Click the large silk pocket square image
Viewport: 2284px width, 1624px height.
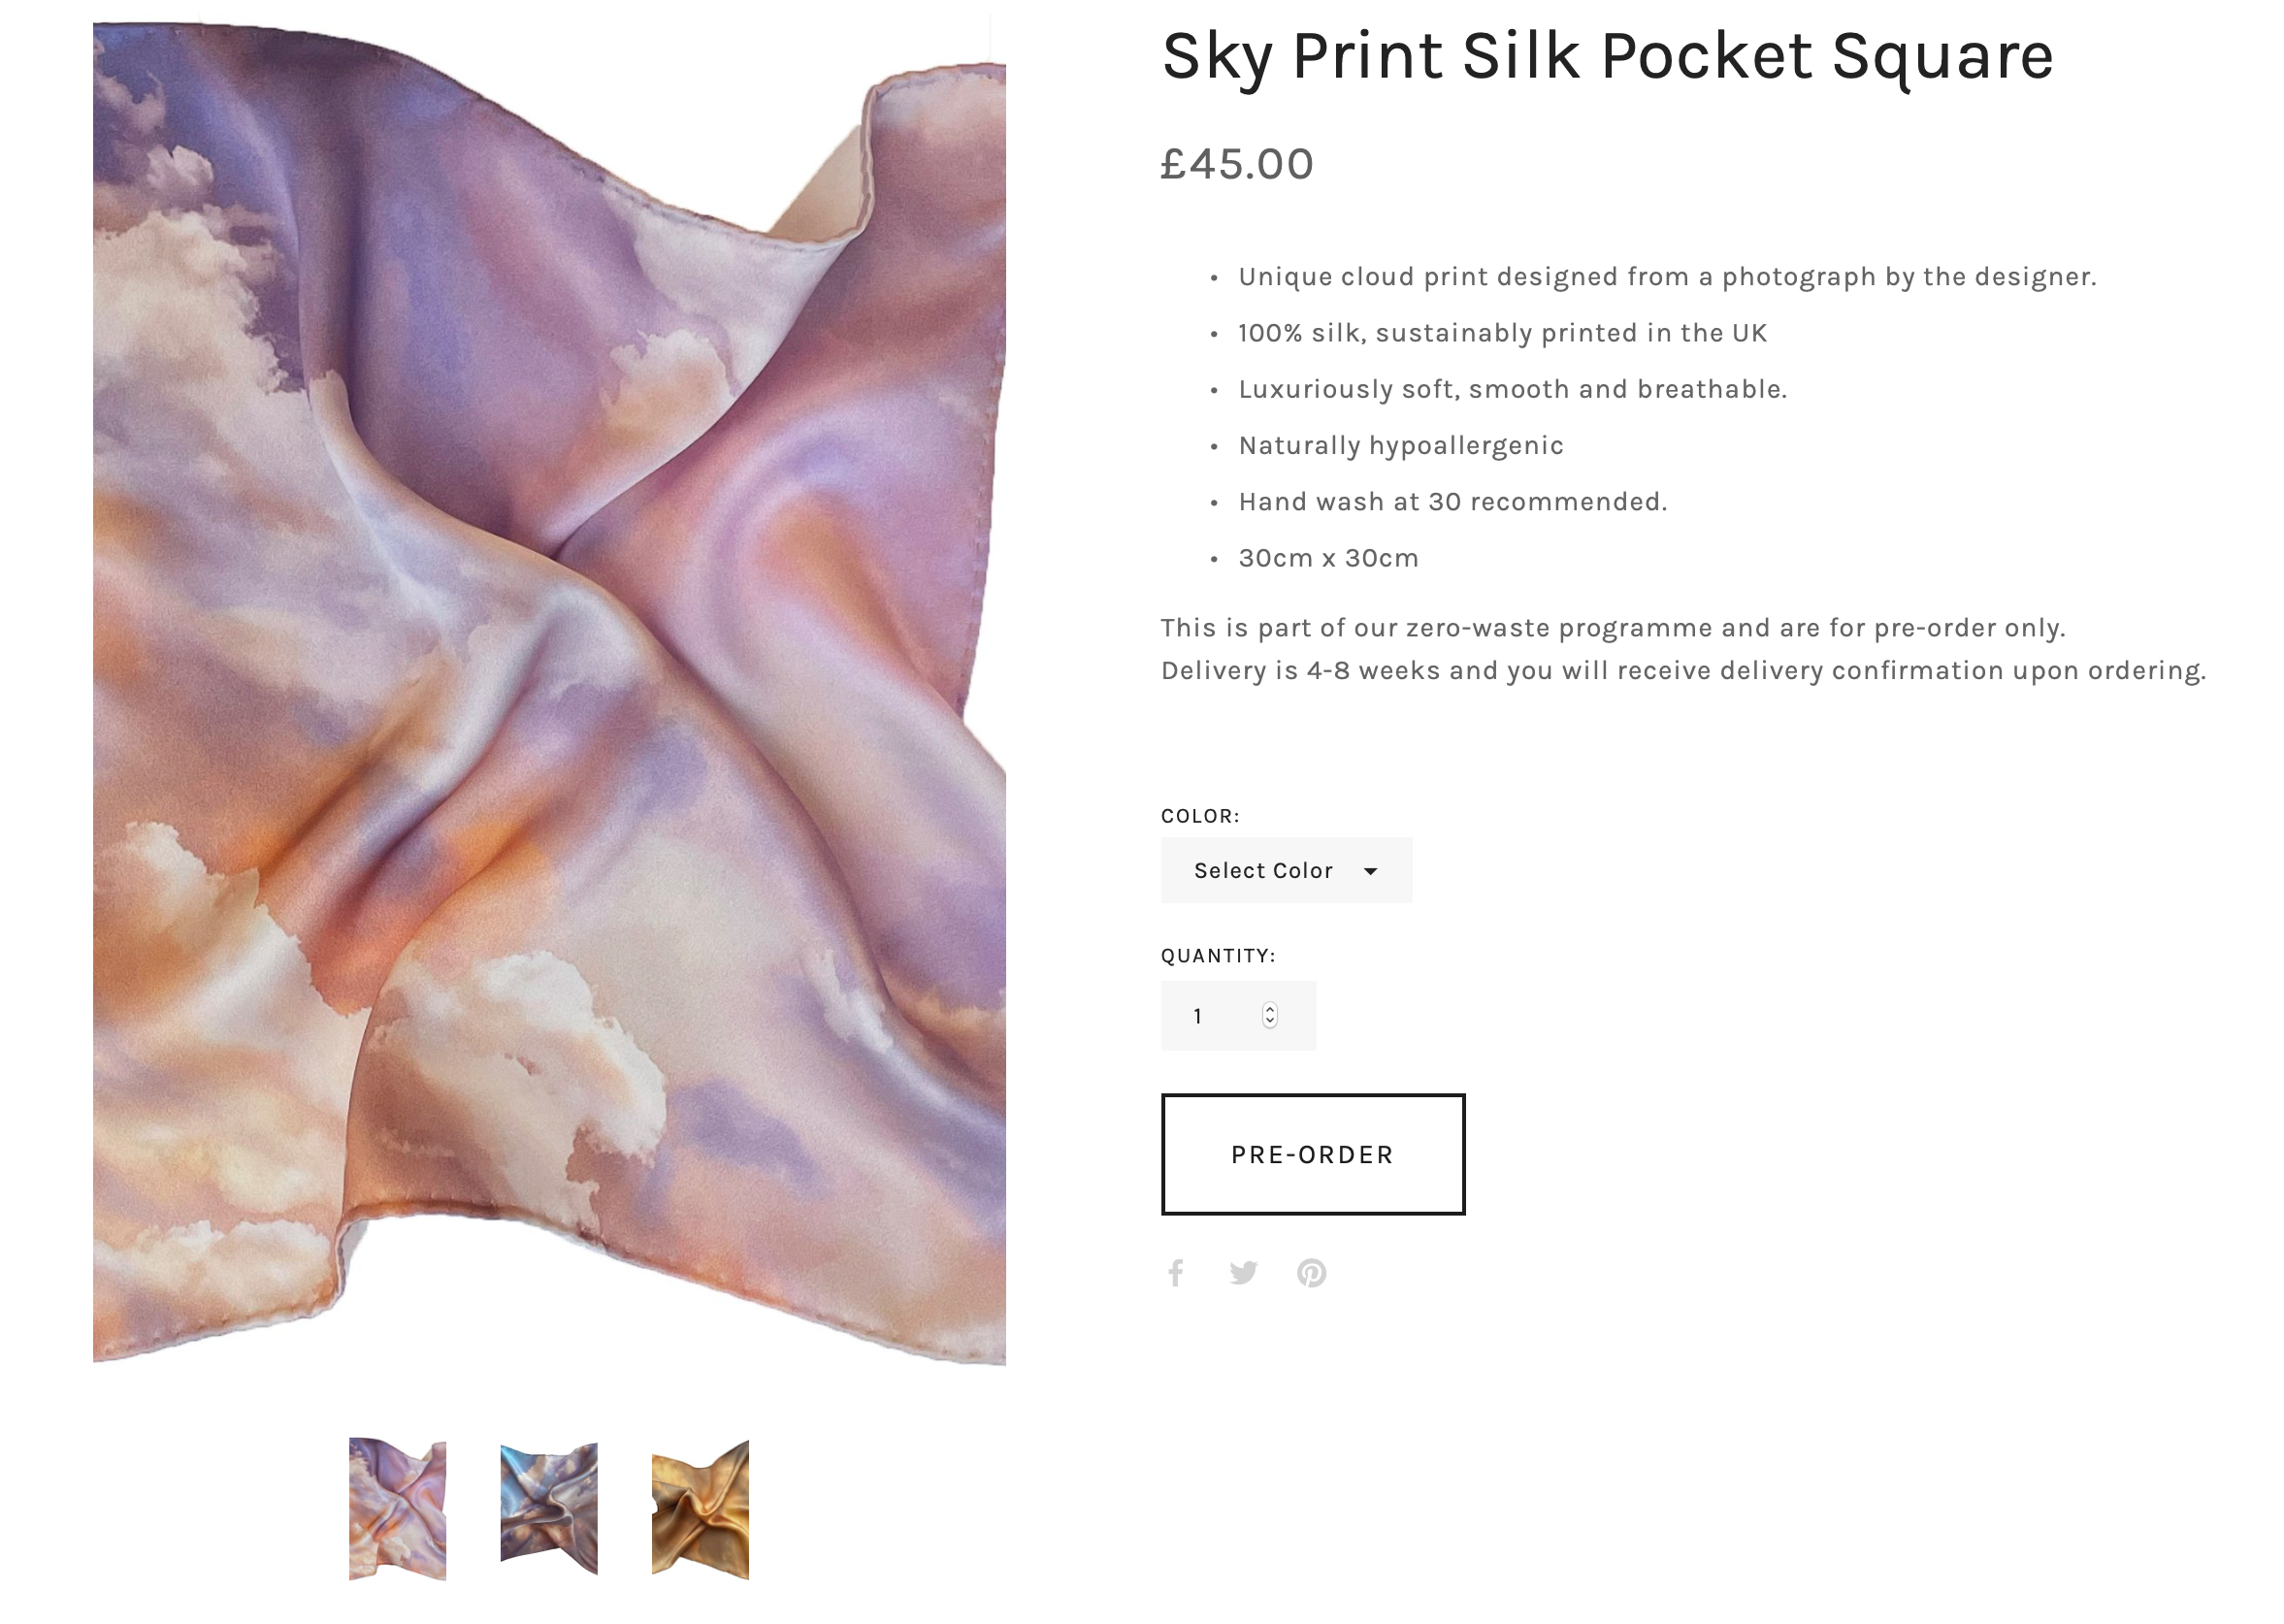[549, 692]
